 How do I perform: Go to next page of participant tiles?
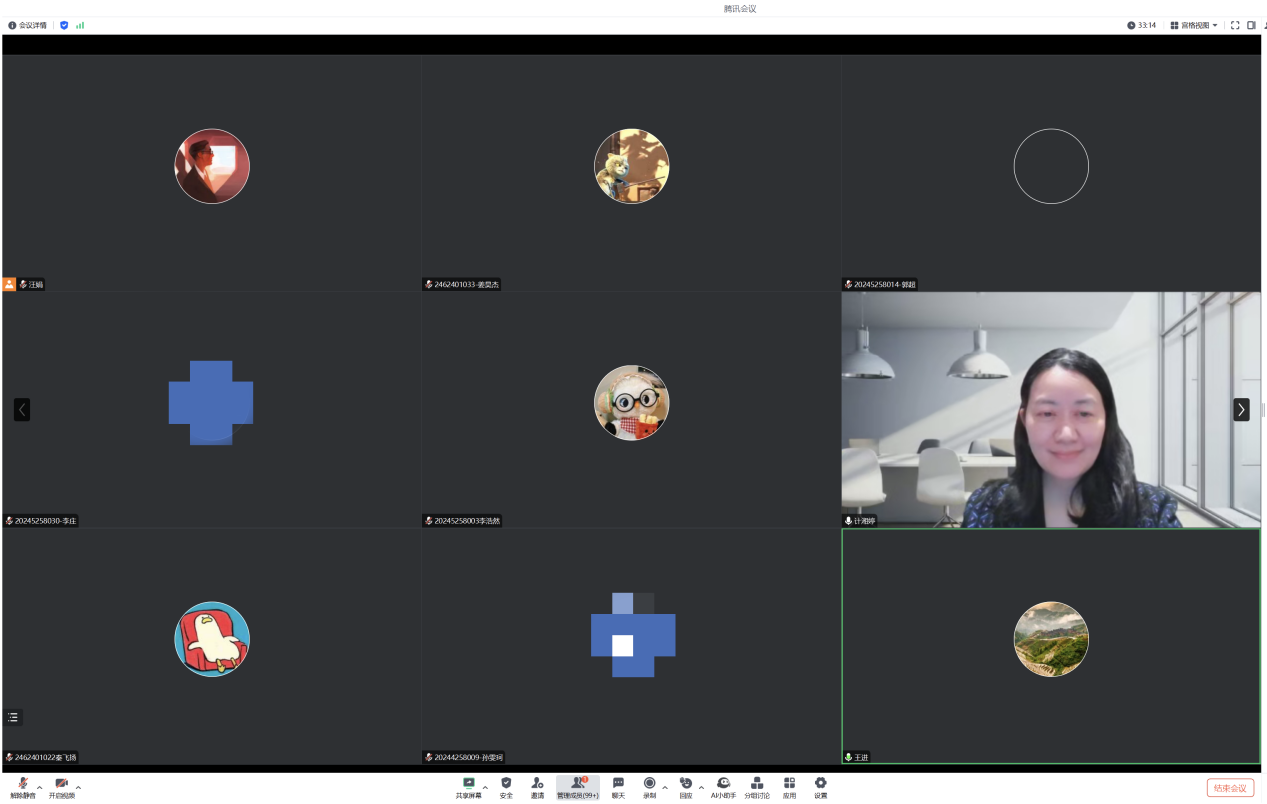coord(1241,409)
